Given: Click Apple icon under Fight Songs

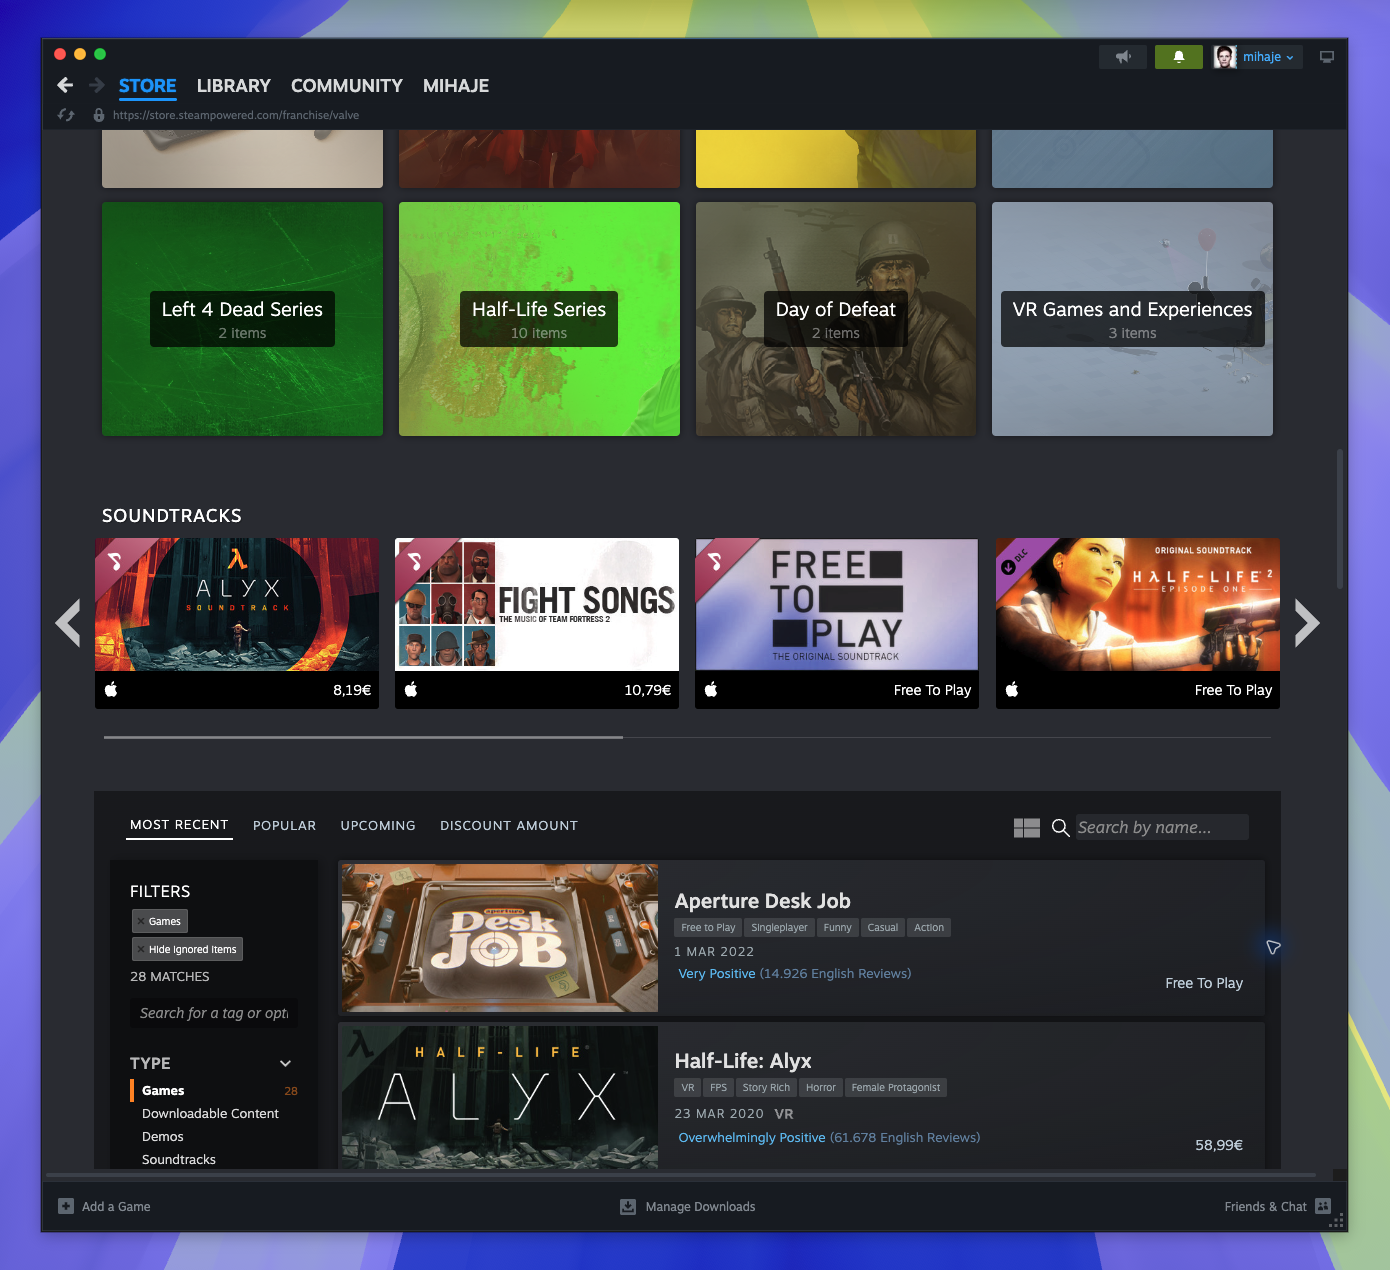Looking at the screenshot, I should (411, 689).
